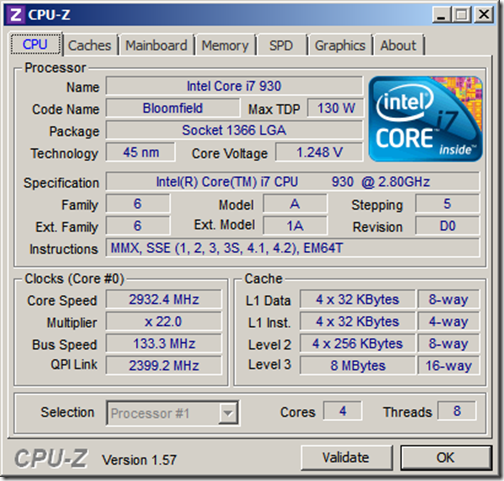Maximize the CPU-Z window
Screen dimensions: 504x481
462,15
